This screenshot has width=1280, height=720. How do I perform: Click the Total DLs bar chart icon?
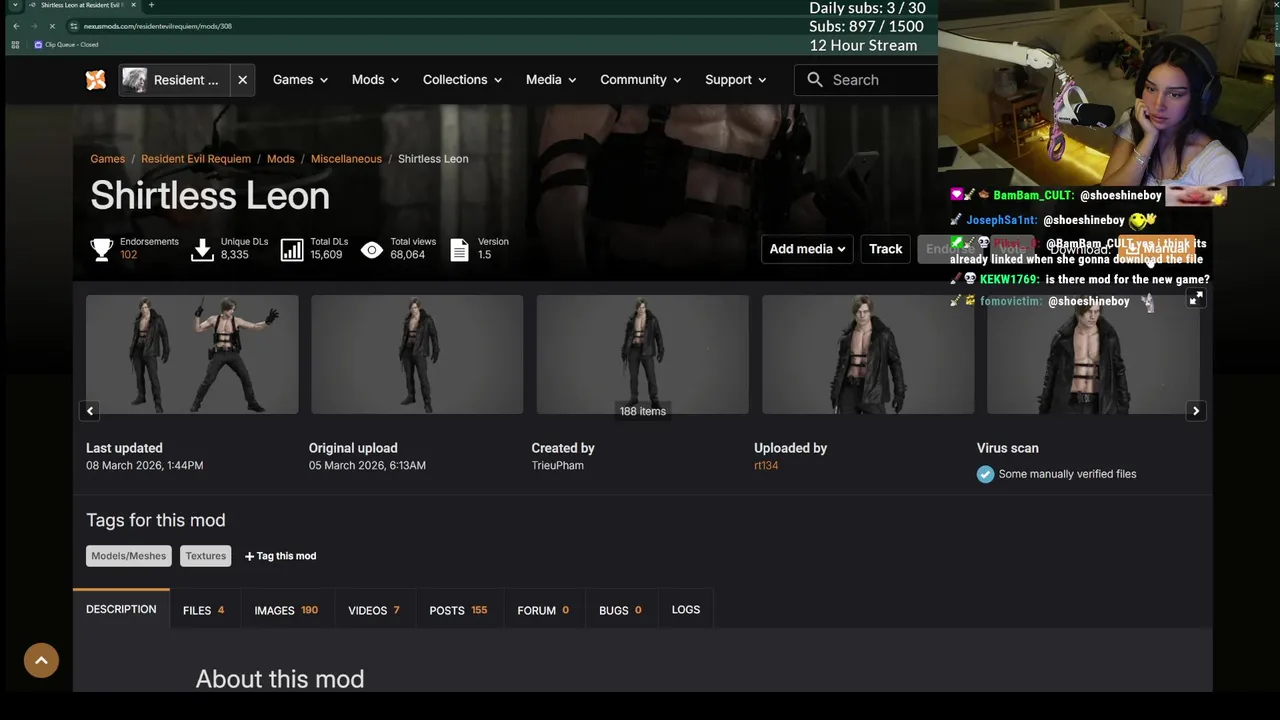pos(292,249)
